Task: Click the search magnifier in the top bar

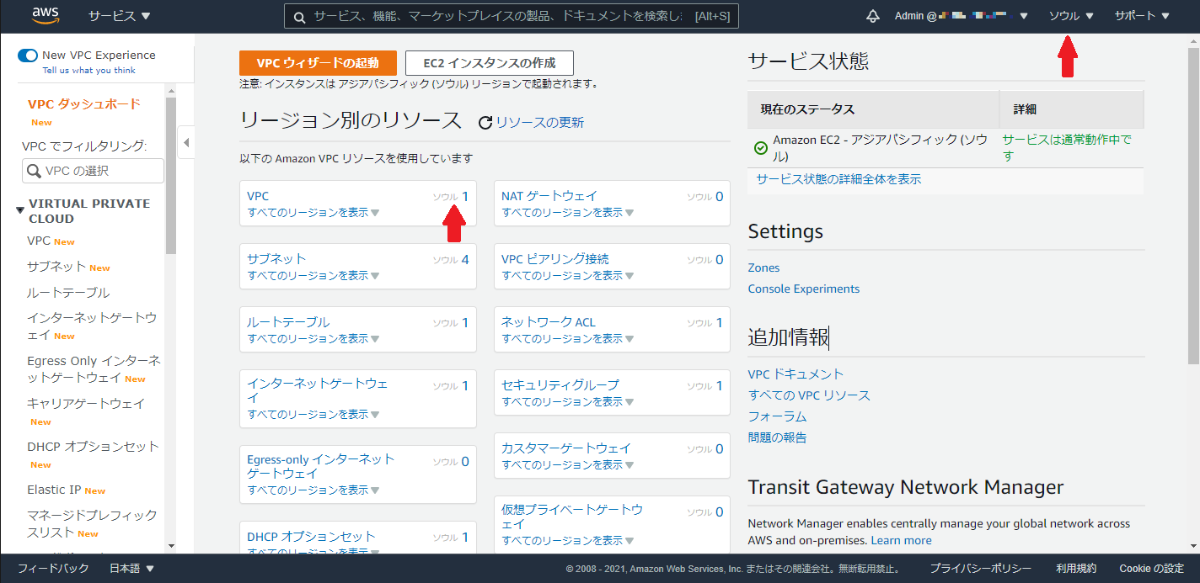Action: (x=299, y=16)
